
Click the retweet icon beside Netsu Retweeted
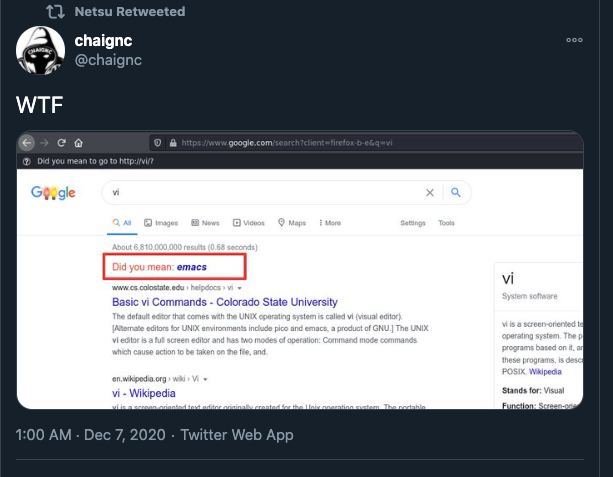[55, 11]
